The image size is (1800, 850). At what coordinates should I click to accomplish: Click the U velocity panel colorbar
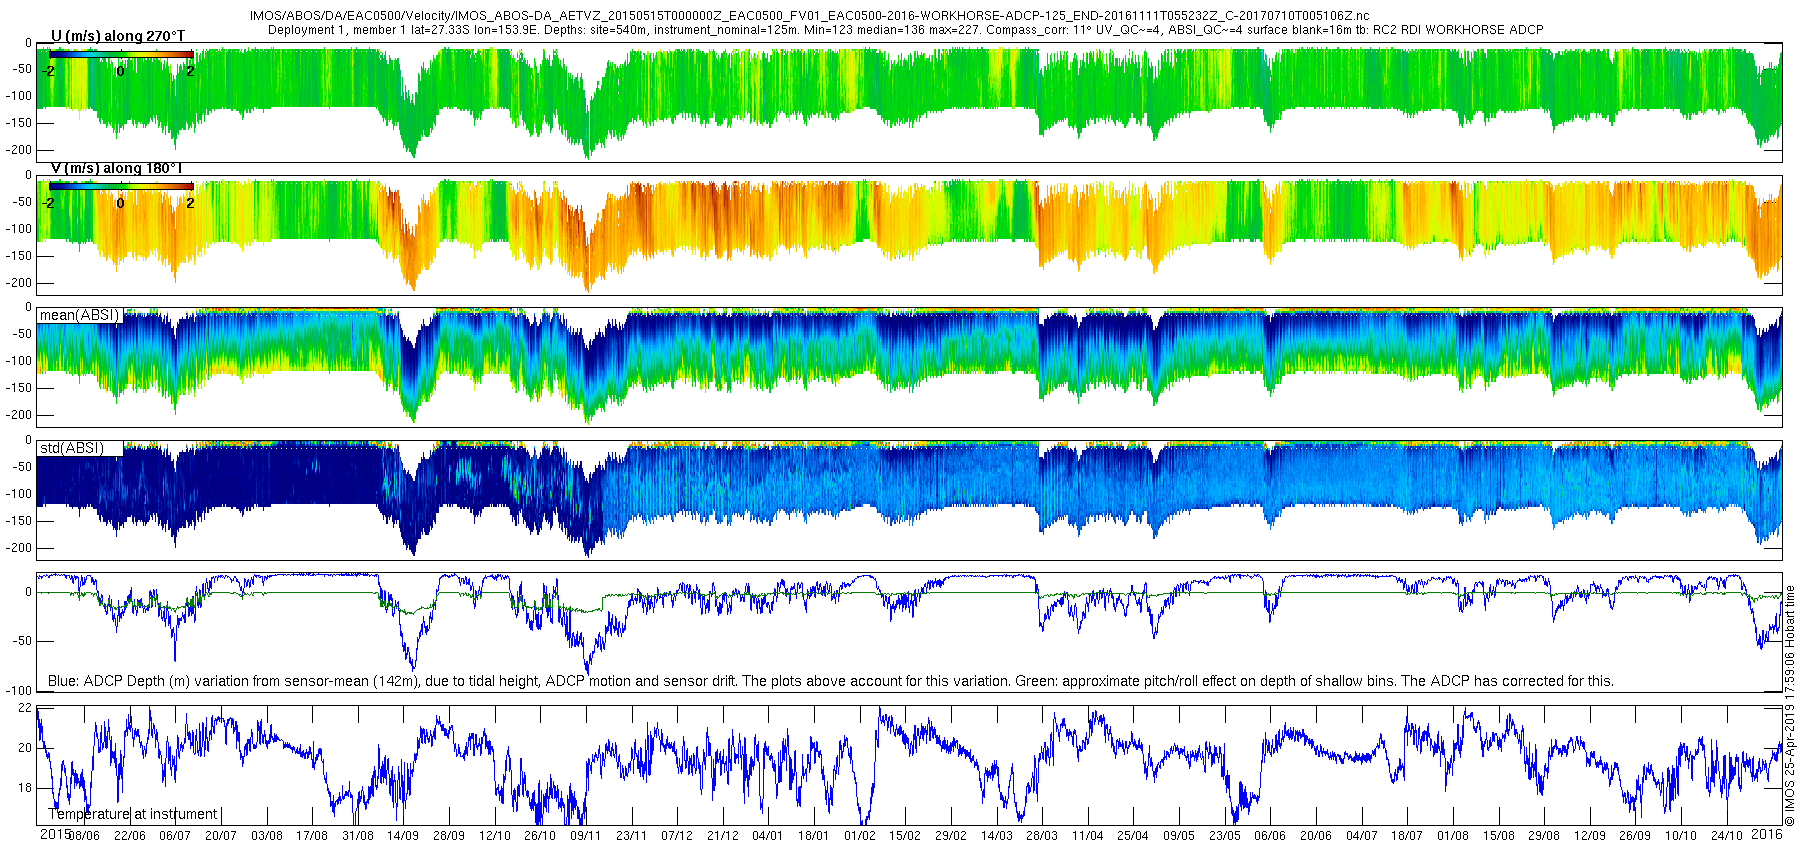pos(121,54)
